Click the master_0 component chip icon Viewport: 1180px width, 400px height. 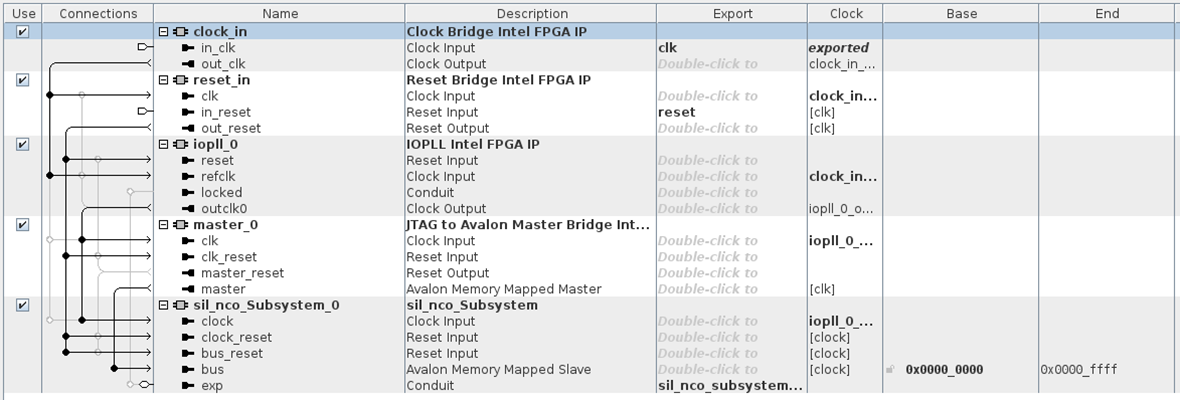pyautogui.click(x=180, y=225)
